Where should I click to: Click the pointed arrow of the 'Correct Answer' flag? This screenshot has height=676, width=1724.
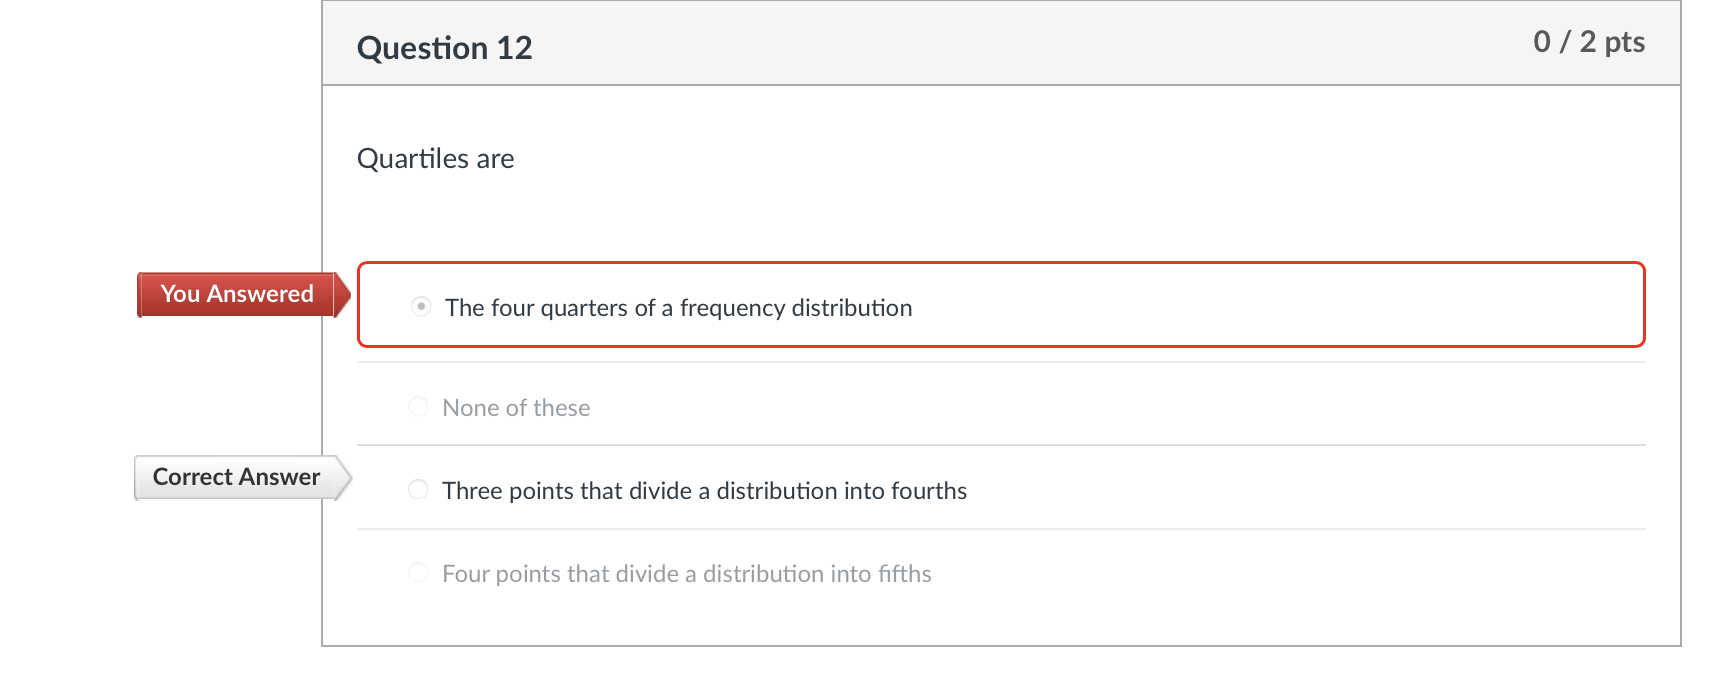click(344, 477)
